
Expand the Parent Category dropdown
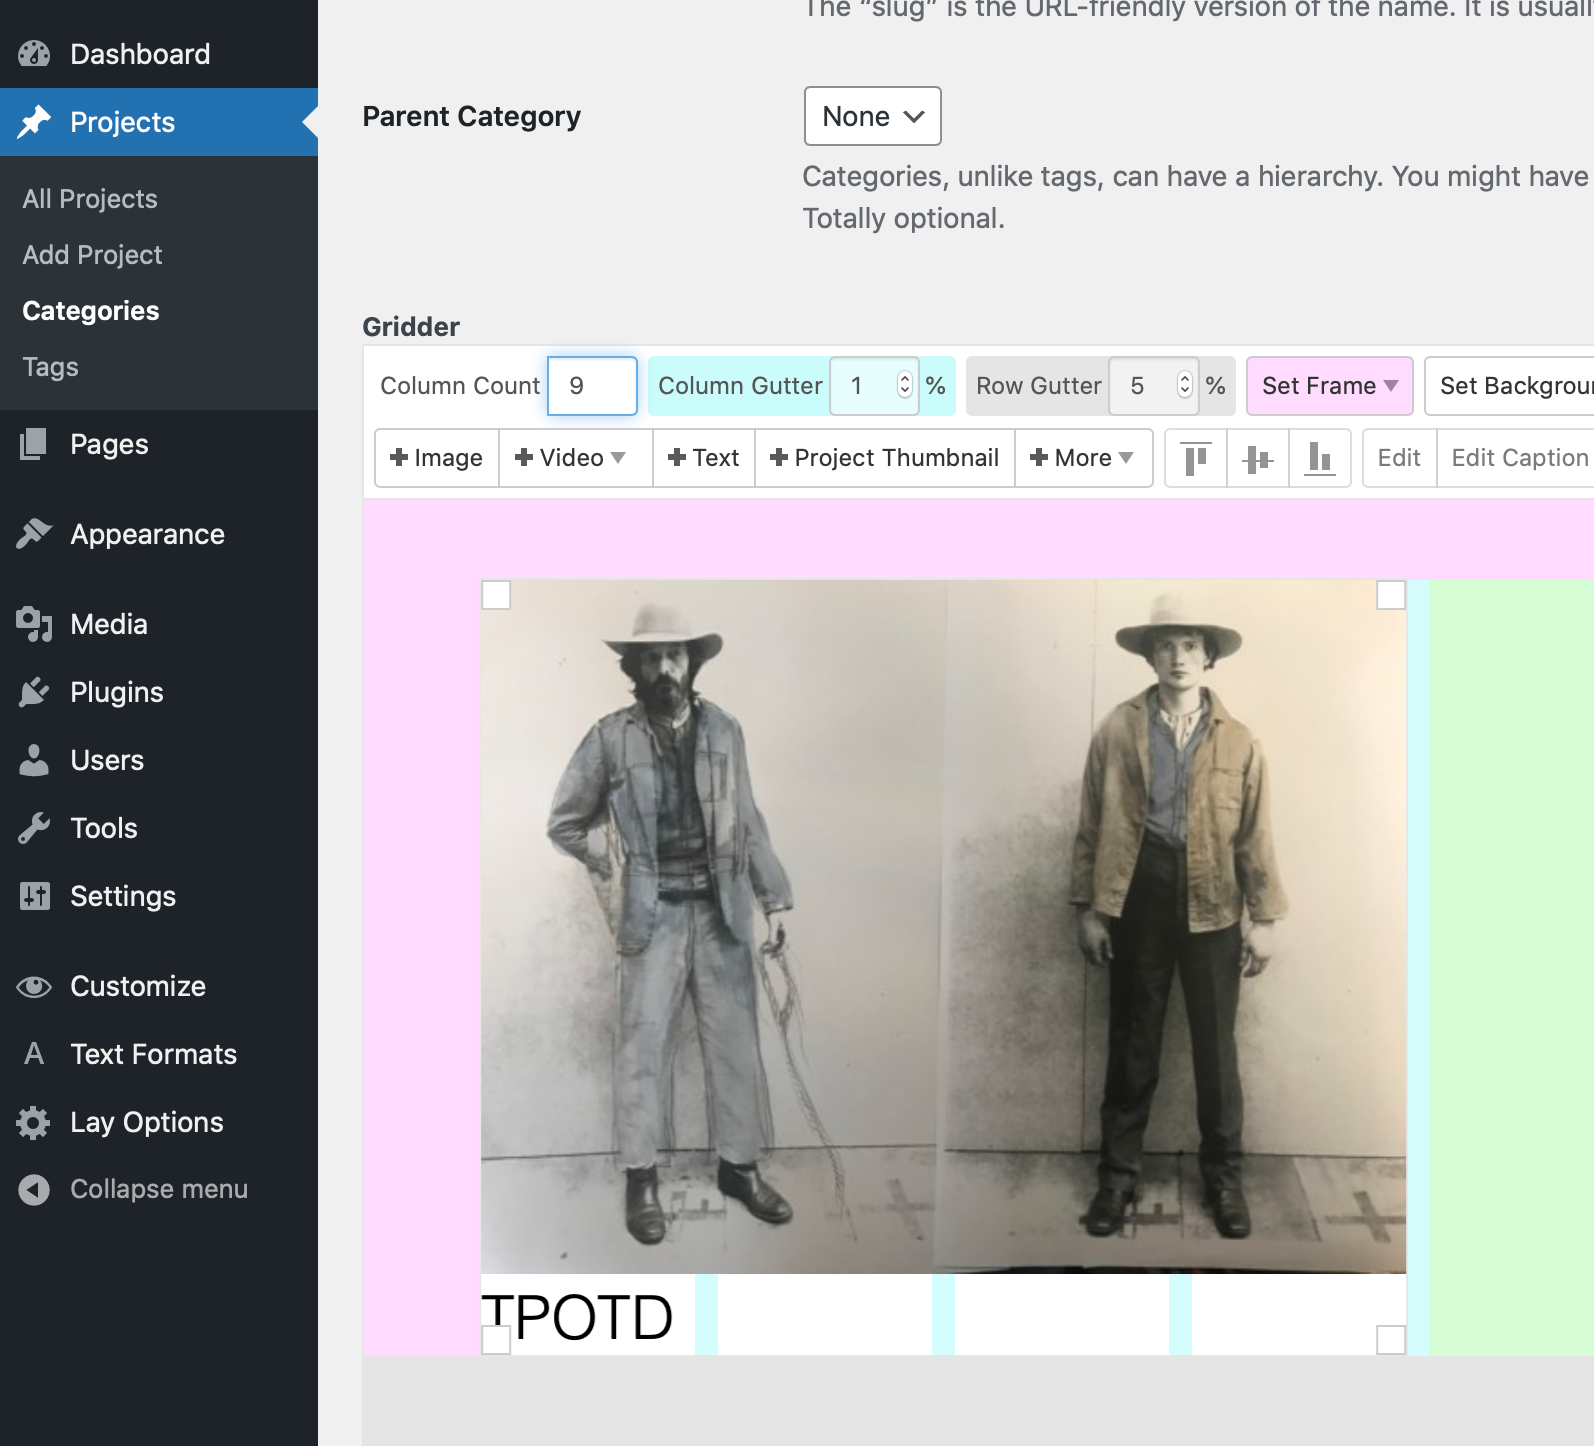pos(872,116)
